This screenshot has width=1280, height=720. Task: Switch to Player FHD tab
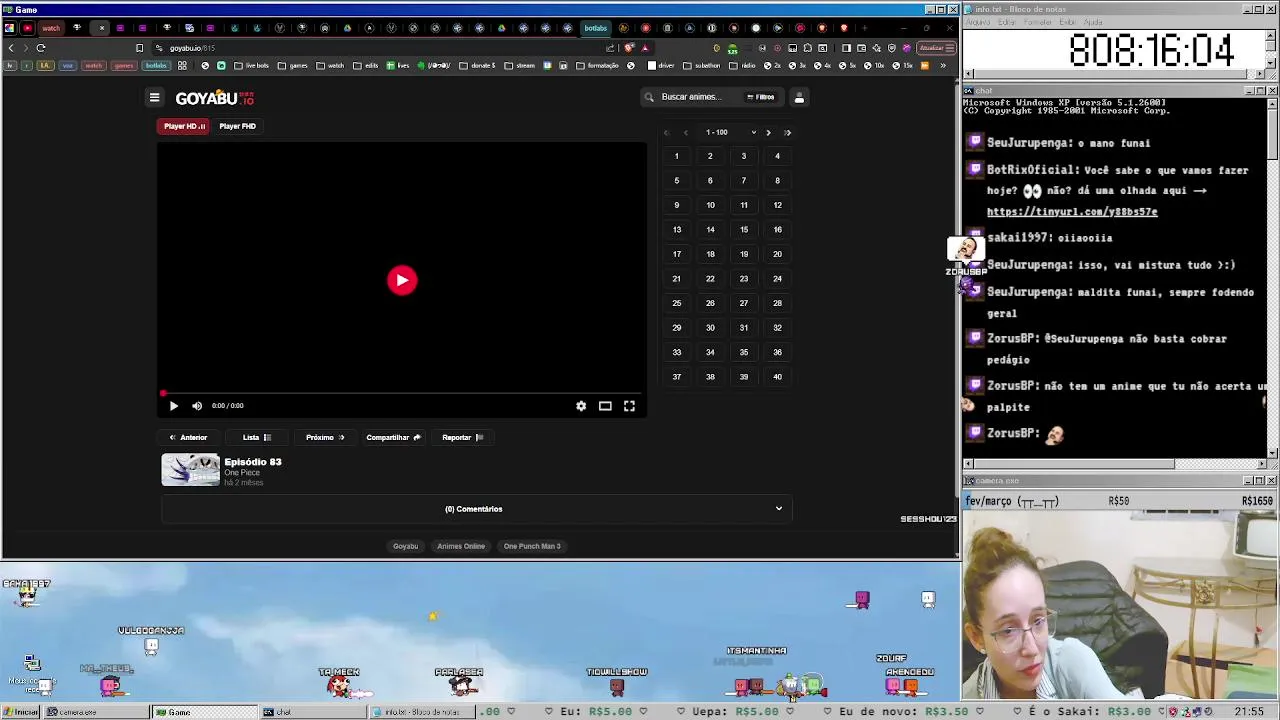(x=237, y=126)
